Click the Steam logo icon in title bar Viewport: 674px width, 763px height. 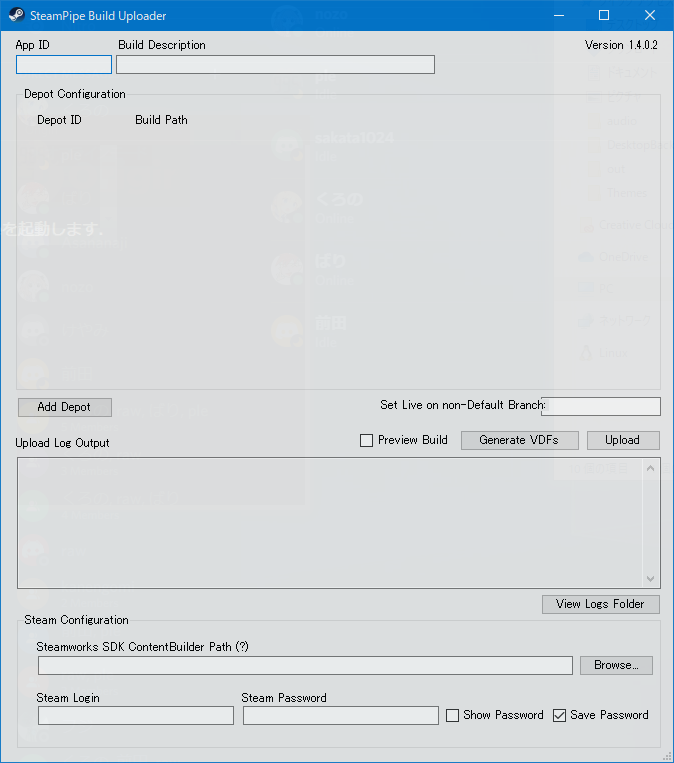16,15
